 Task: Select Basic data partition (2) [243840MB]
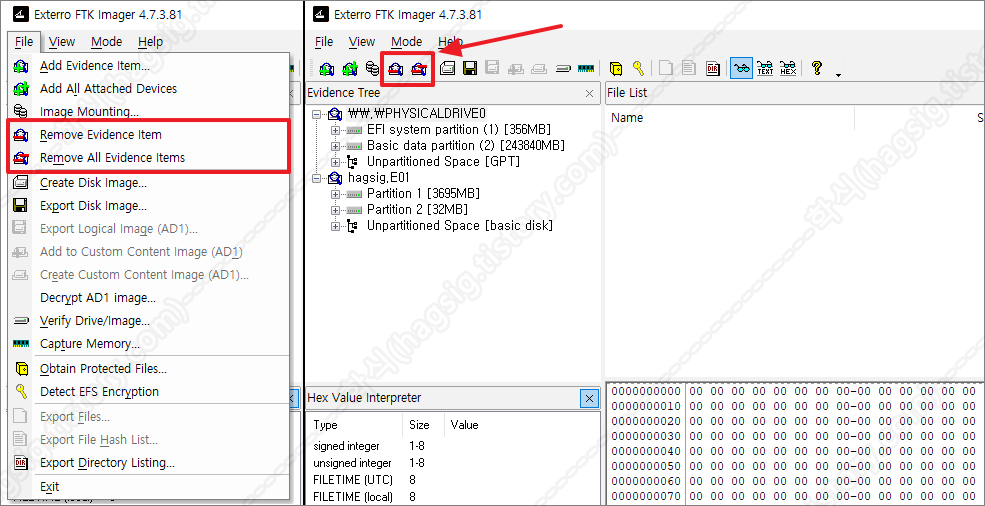click(465, 145)
